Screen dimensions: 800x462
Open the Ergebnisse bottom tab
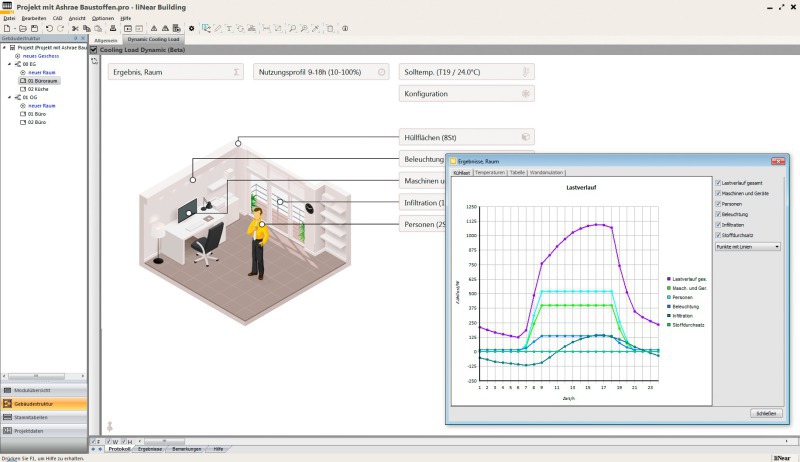pyautogui.click(x=149, y=449)
